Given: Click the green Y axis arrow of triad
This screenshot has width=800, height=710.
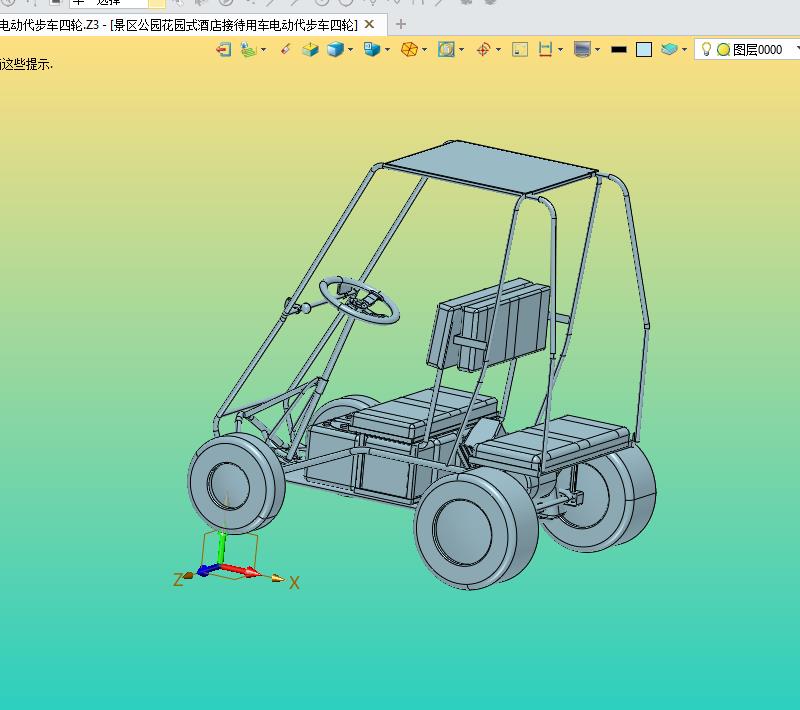Looking at the screenshot, I should coord(221,547).
